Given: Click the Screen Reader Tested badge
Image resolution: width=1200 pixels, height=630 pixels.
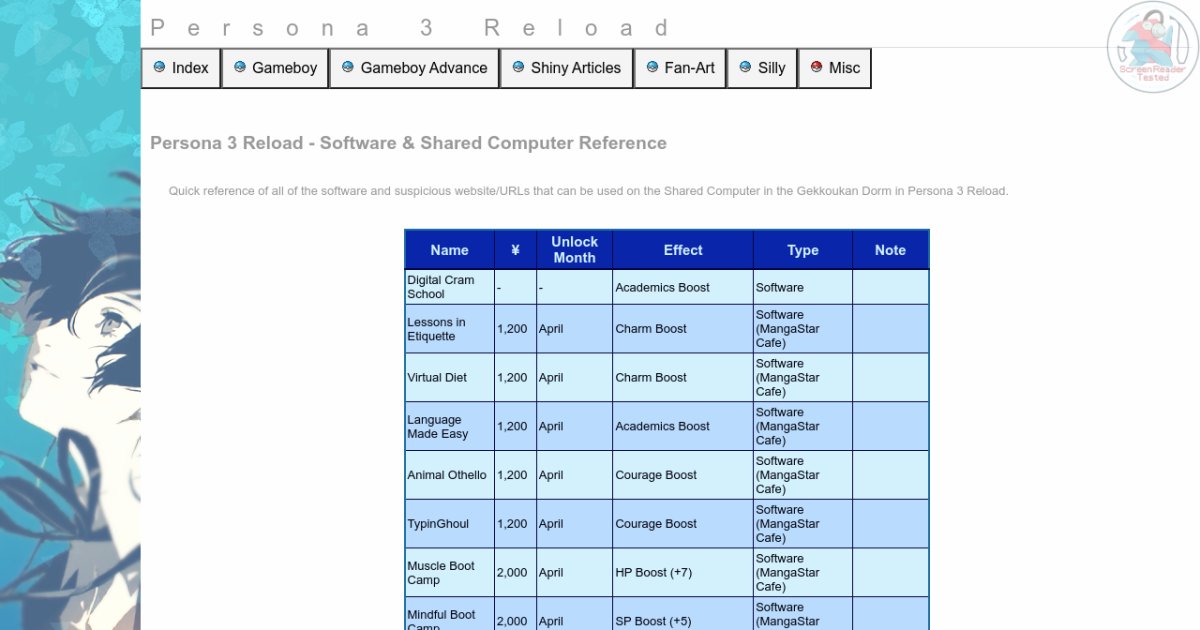Looking at the screenshot, I should pyautogui.click(x=1152, y=47).
